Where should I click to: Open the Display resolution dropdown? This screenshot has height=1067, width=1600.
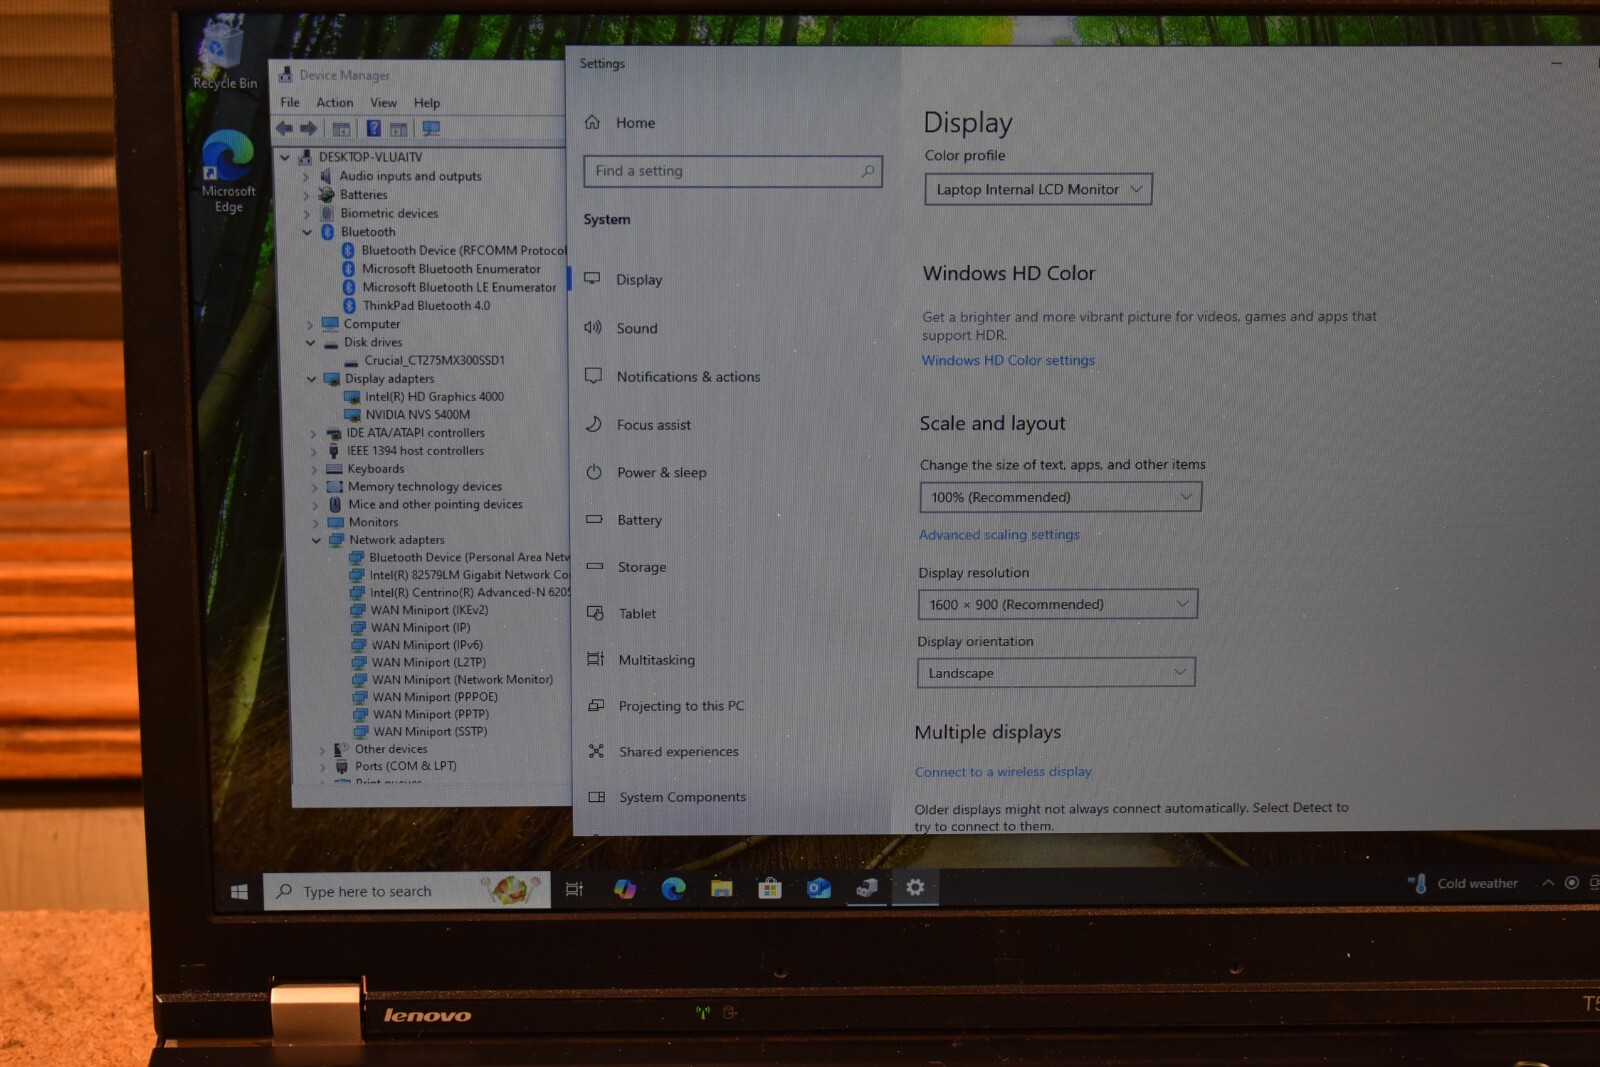click(1057, 604)
